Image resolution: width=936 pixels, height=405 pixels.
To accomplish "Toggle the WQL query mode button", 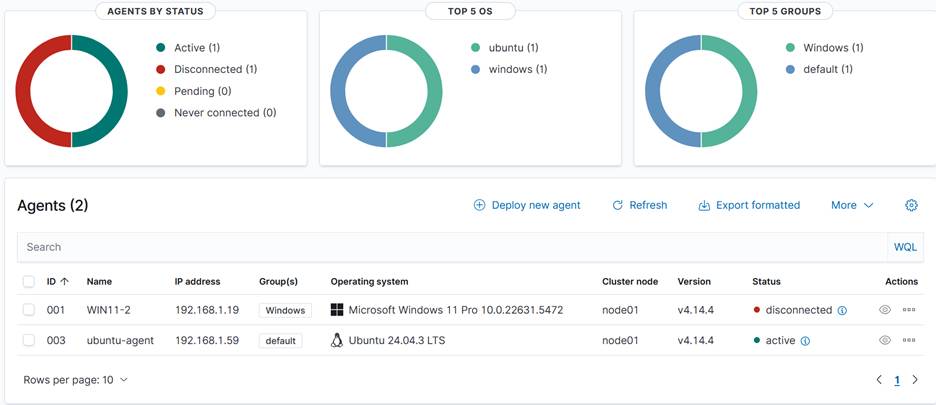I will 904,247.
